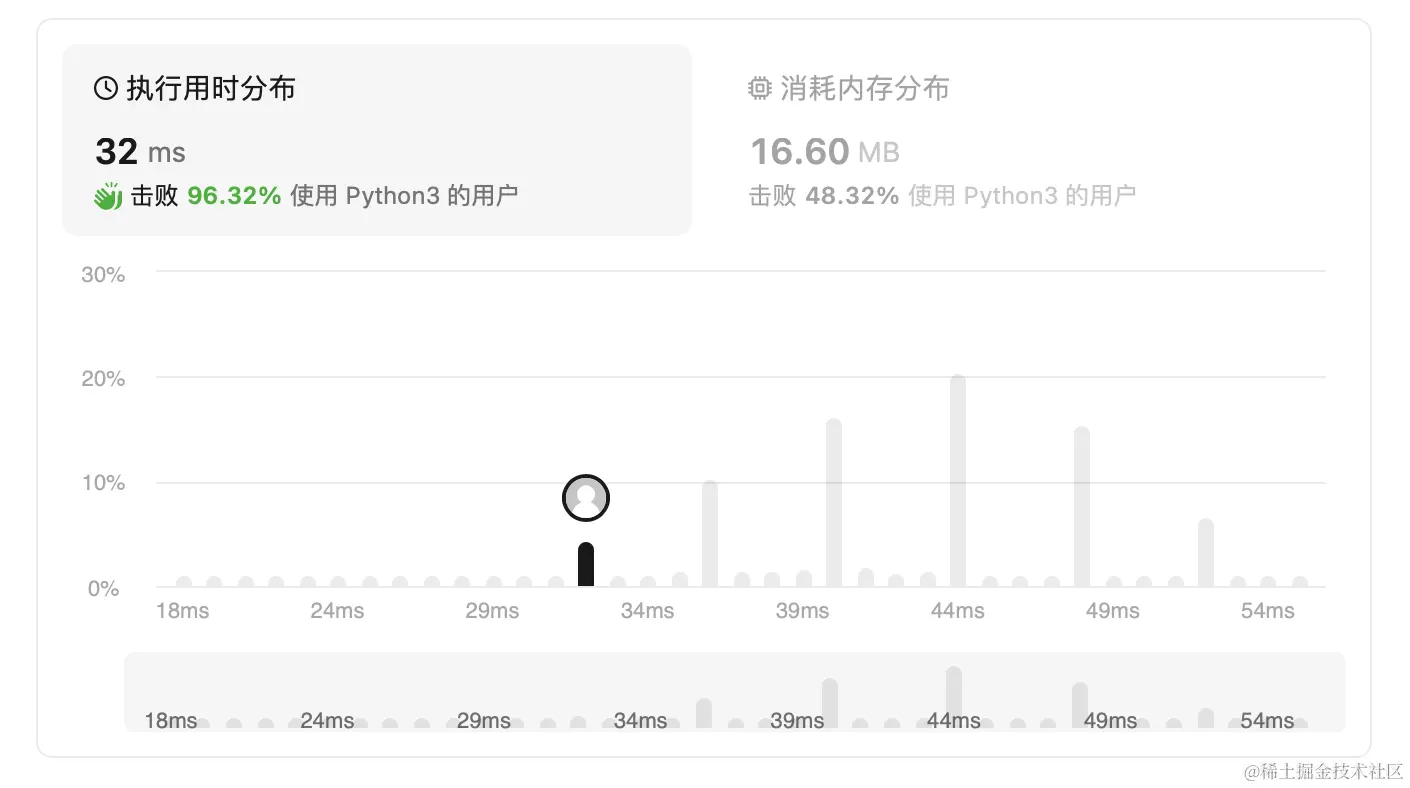Screen dimensions: 1410x788
Task: Click the tallest bar near 44ms
Action: coord(957,480)
